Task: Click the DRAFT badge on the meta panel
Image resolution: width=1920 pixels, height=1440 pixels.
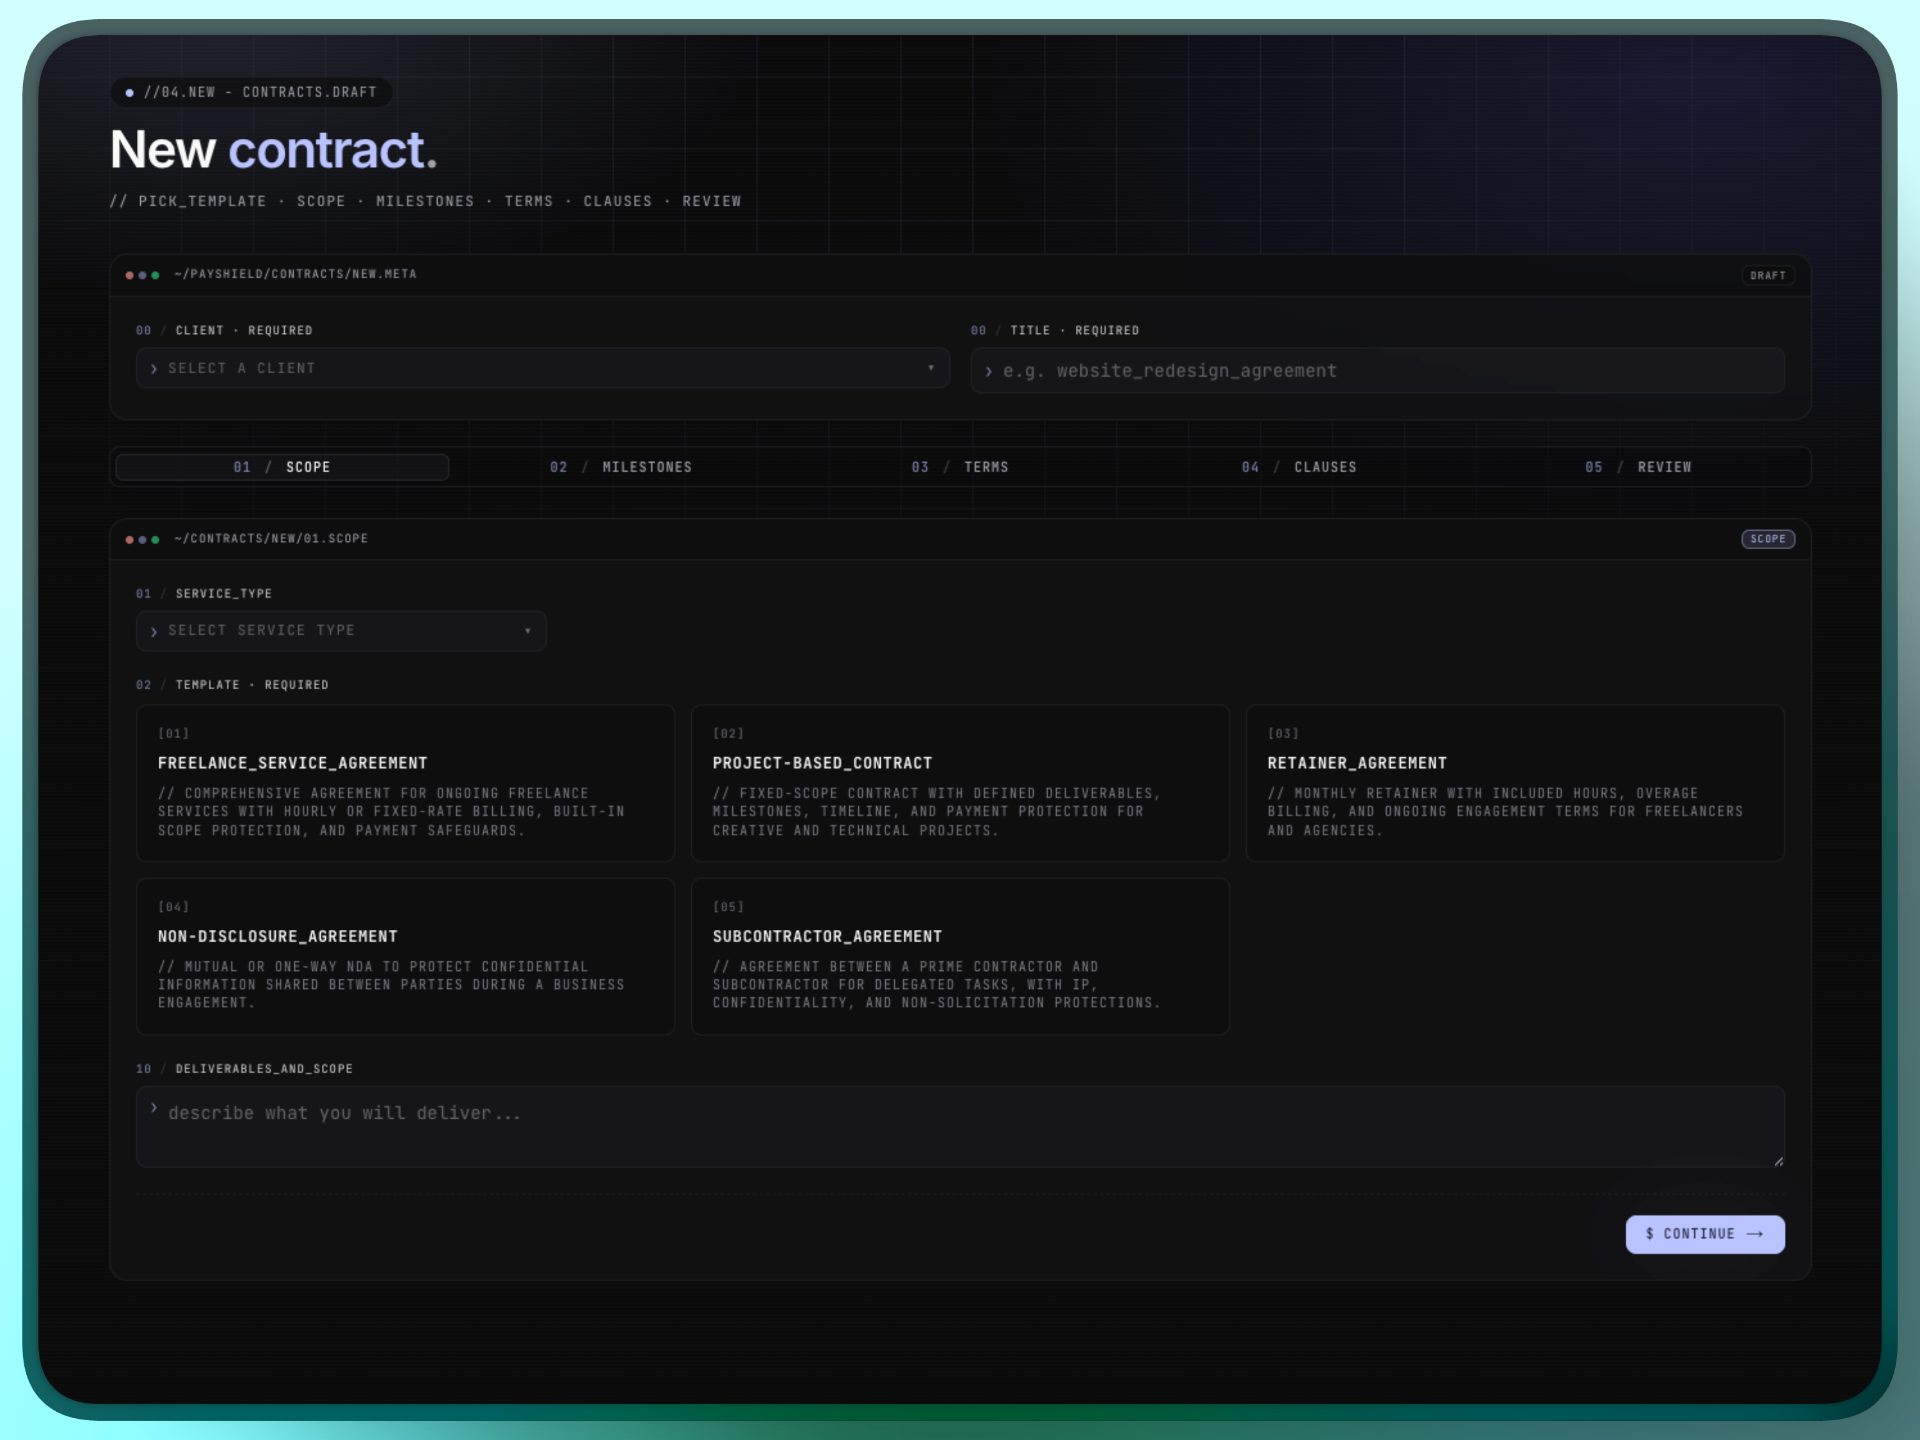Action: click(1768, 275)
